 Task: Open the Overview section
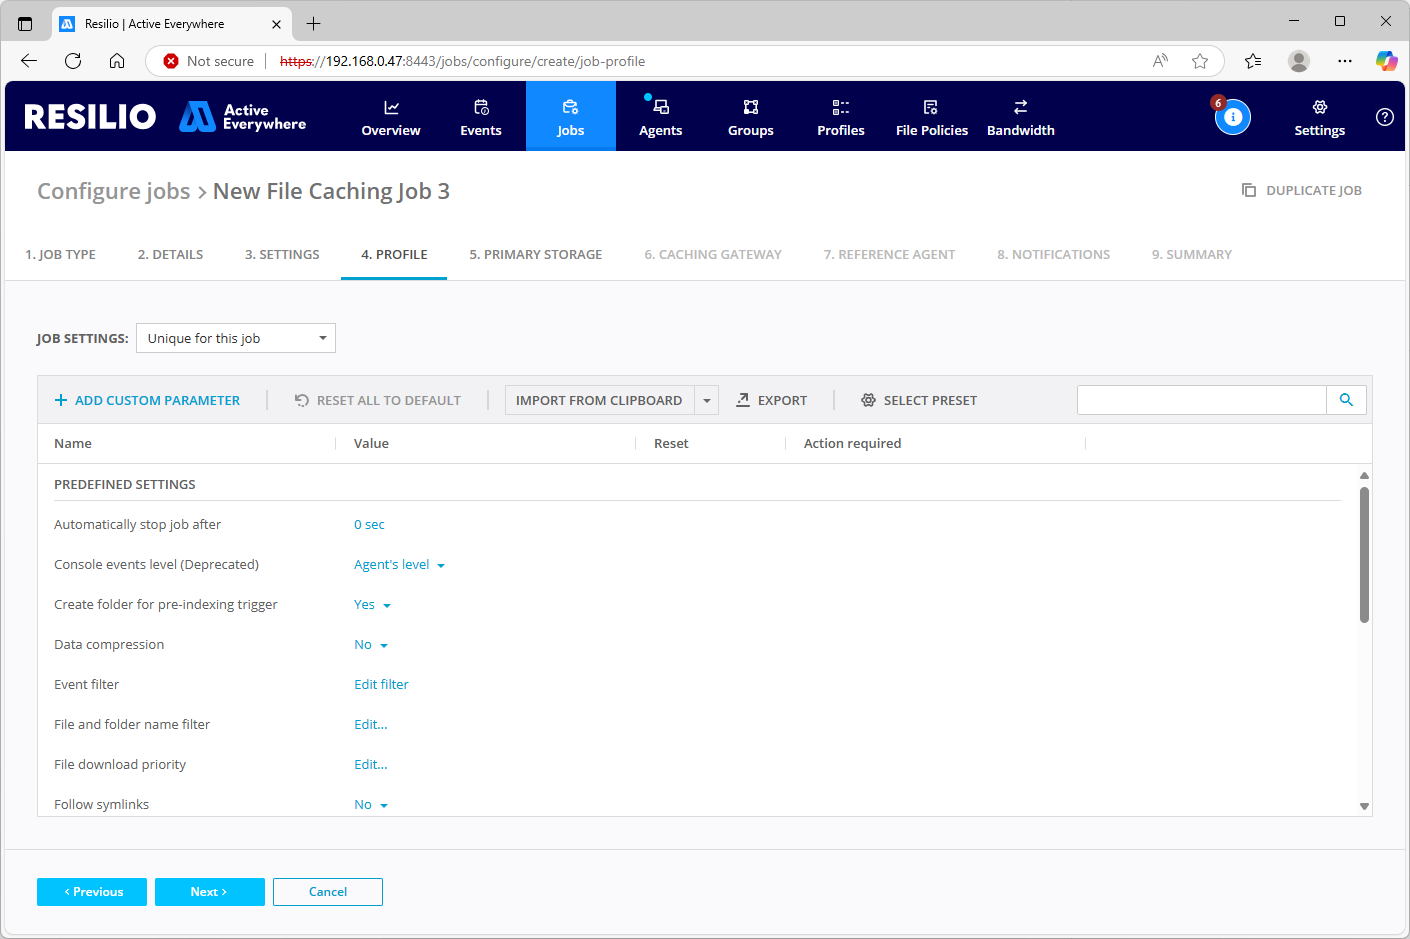coord(390,116)
